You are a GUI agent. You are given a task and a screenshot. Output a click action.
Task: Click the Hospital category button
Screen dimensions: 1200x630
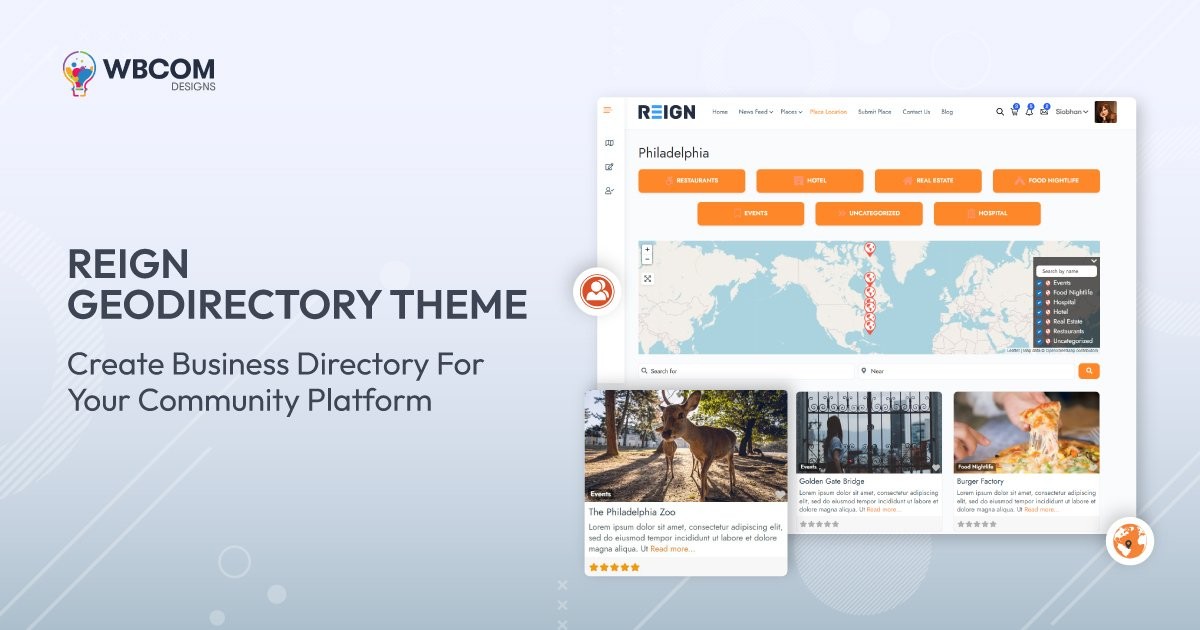pyautogui.click(x=987, y=213)
